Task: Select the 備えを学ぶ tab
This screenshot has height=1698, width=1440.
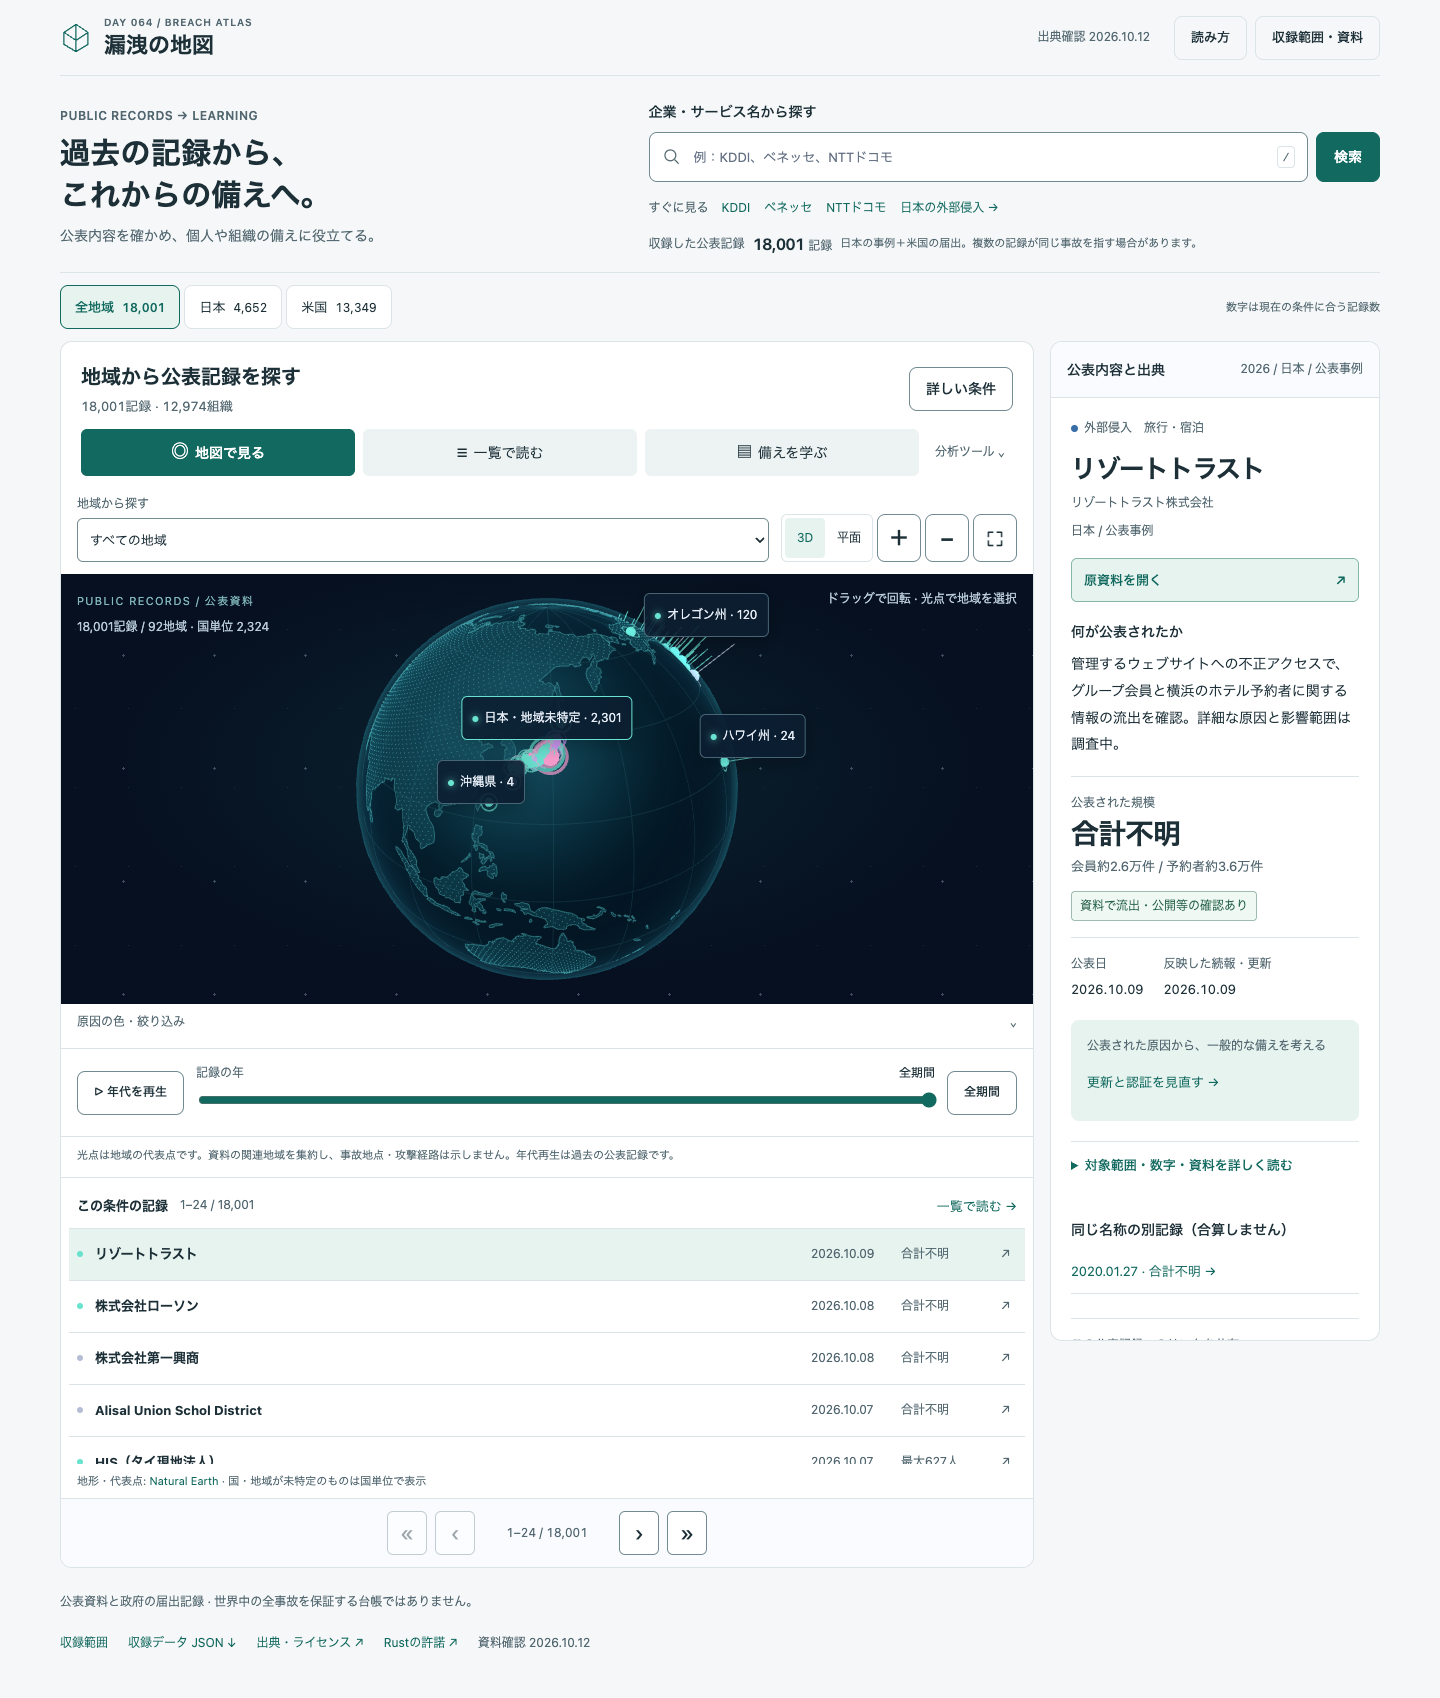Action: [782, 452]
